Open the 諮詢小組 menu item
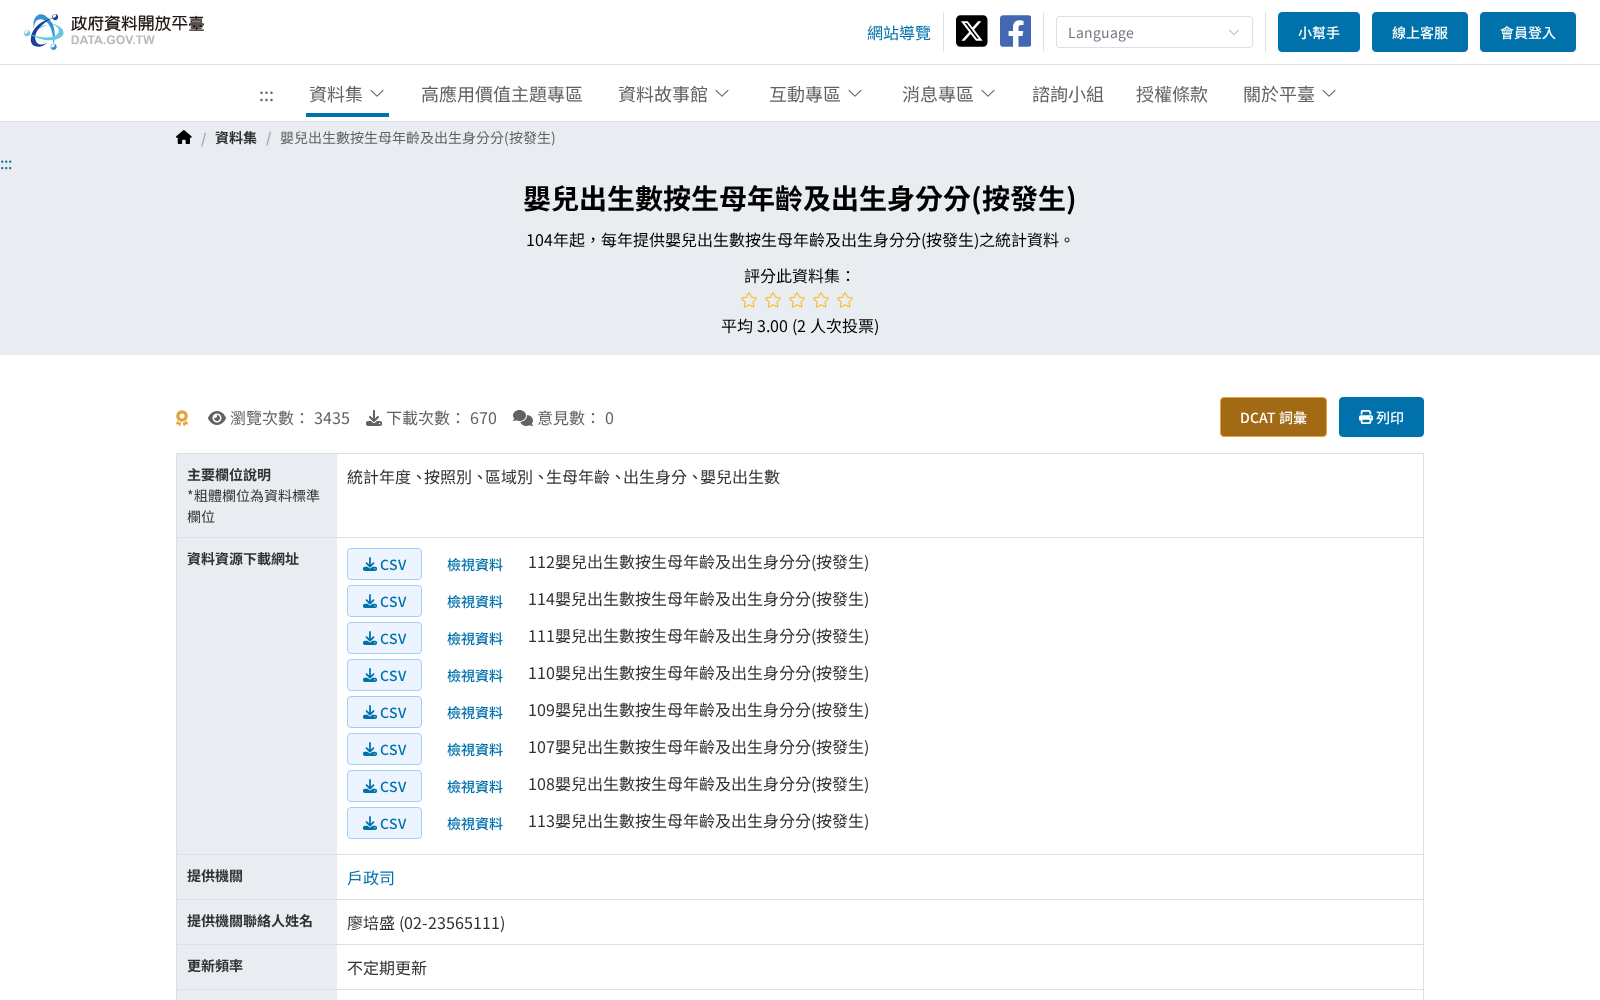The image size is (1600, 1000). [x=1068, y=94]
